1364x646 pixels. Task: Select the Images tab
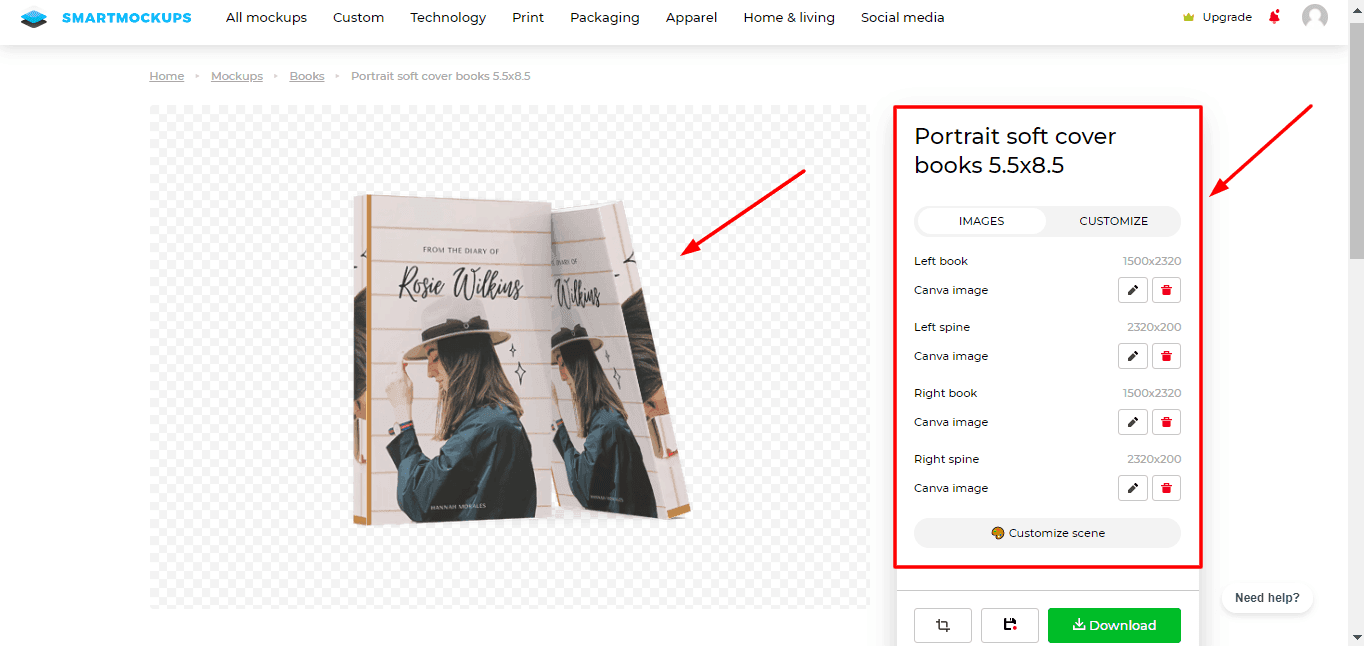[x=981, y=221]
